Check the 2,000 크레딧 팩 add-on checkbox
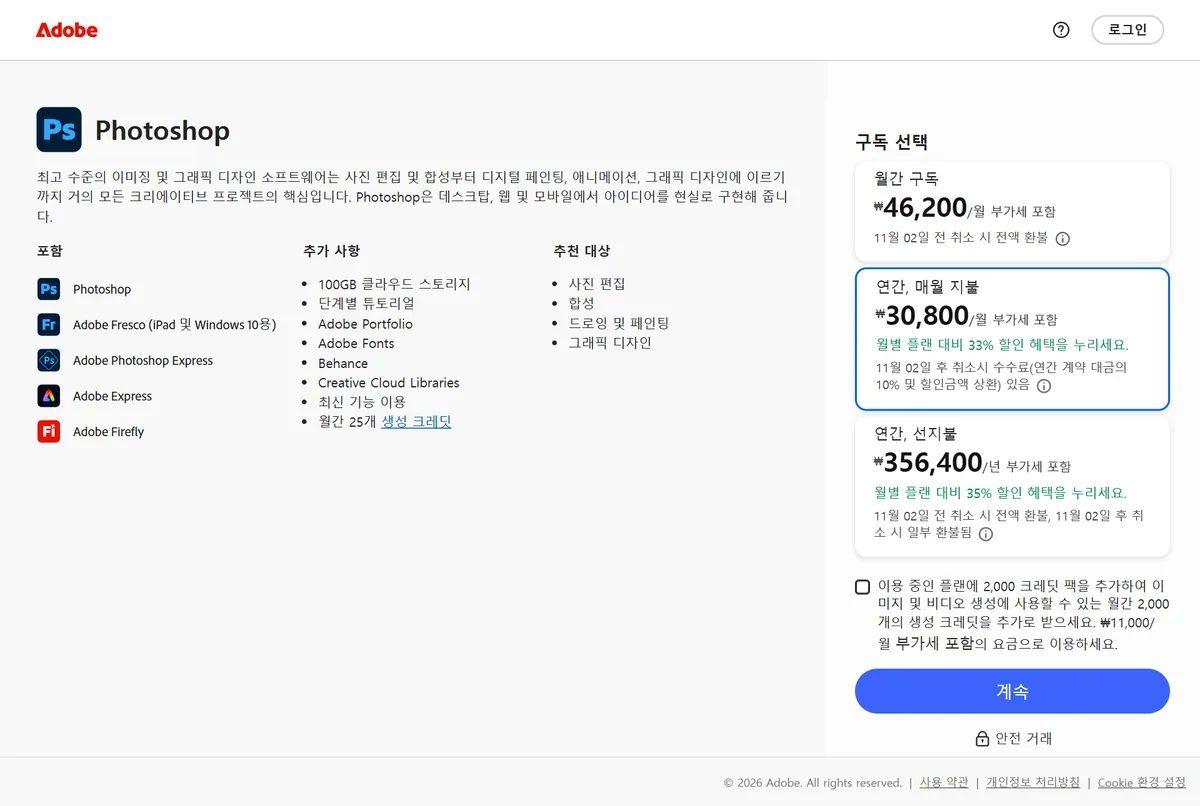 [x=863, y=587]
